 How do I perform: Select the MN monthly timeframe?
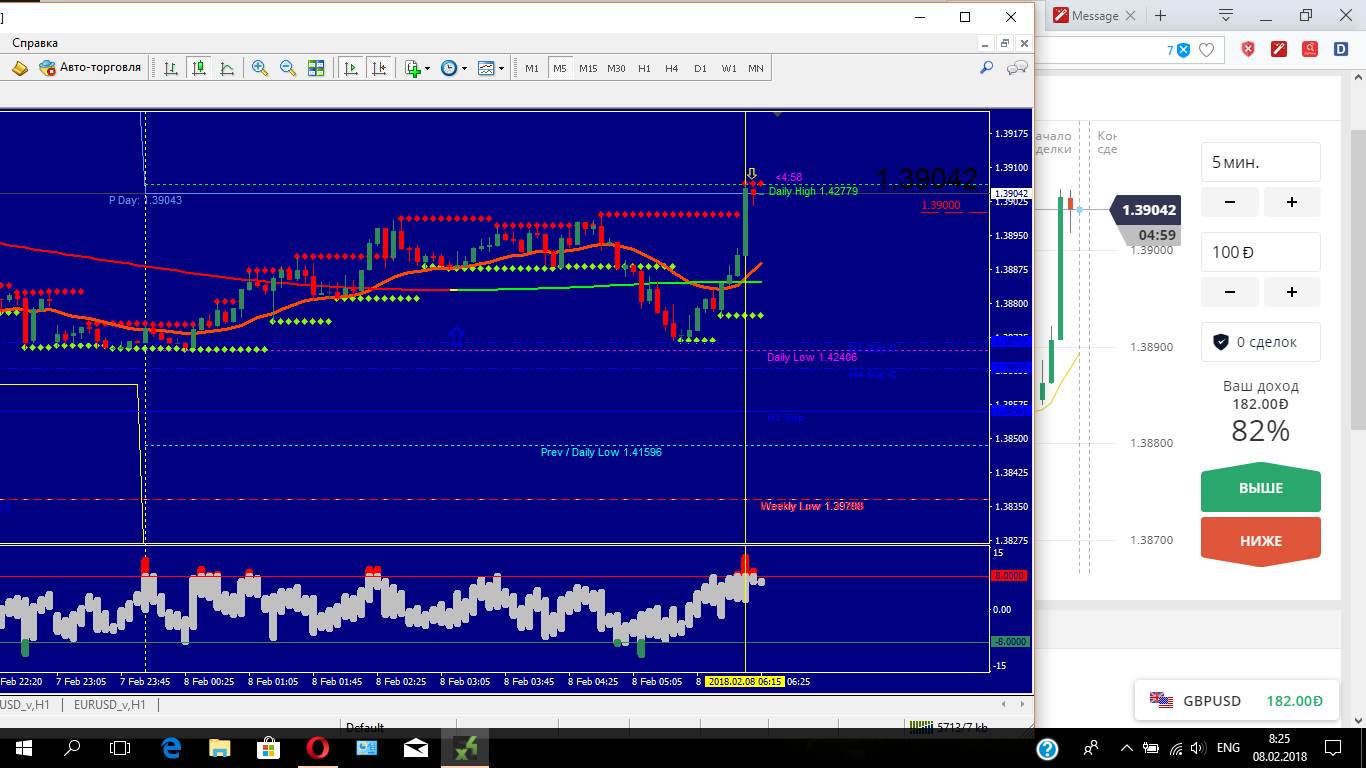click(756, 68)
